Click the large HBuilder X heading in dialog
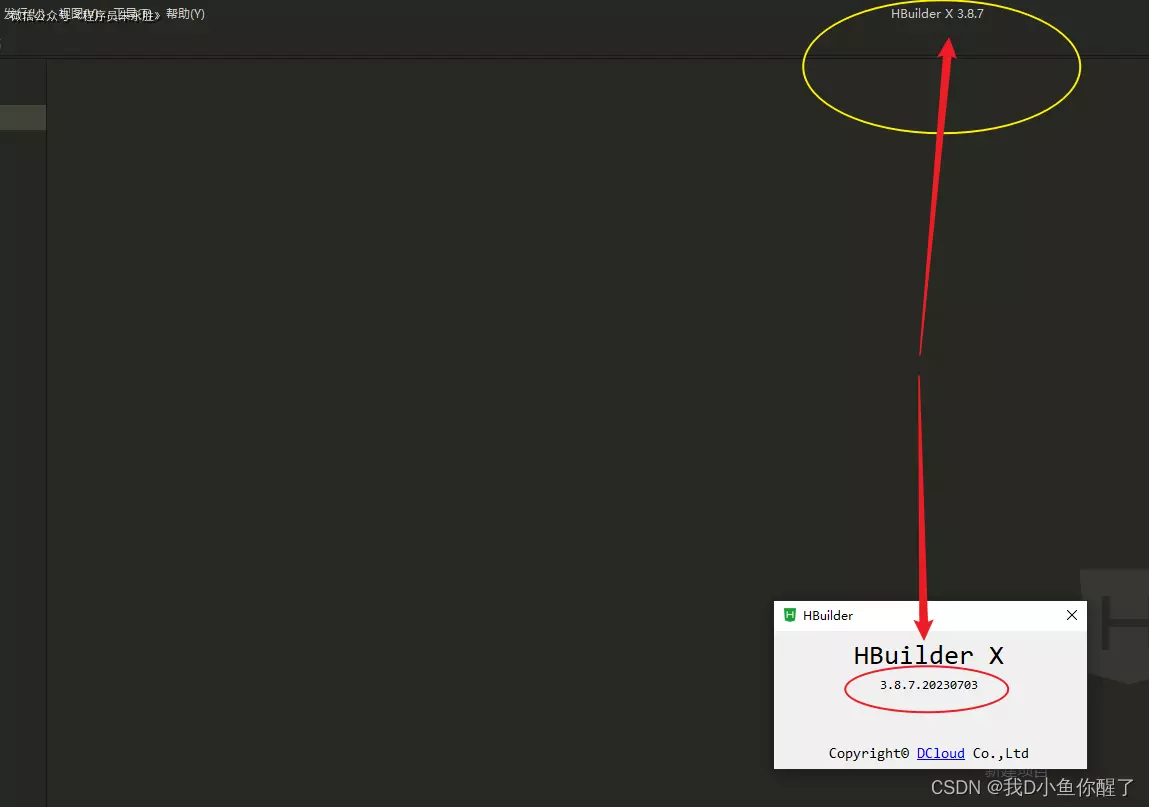Viewport: 1149px width, 807px height. point(928,656)
